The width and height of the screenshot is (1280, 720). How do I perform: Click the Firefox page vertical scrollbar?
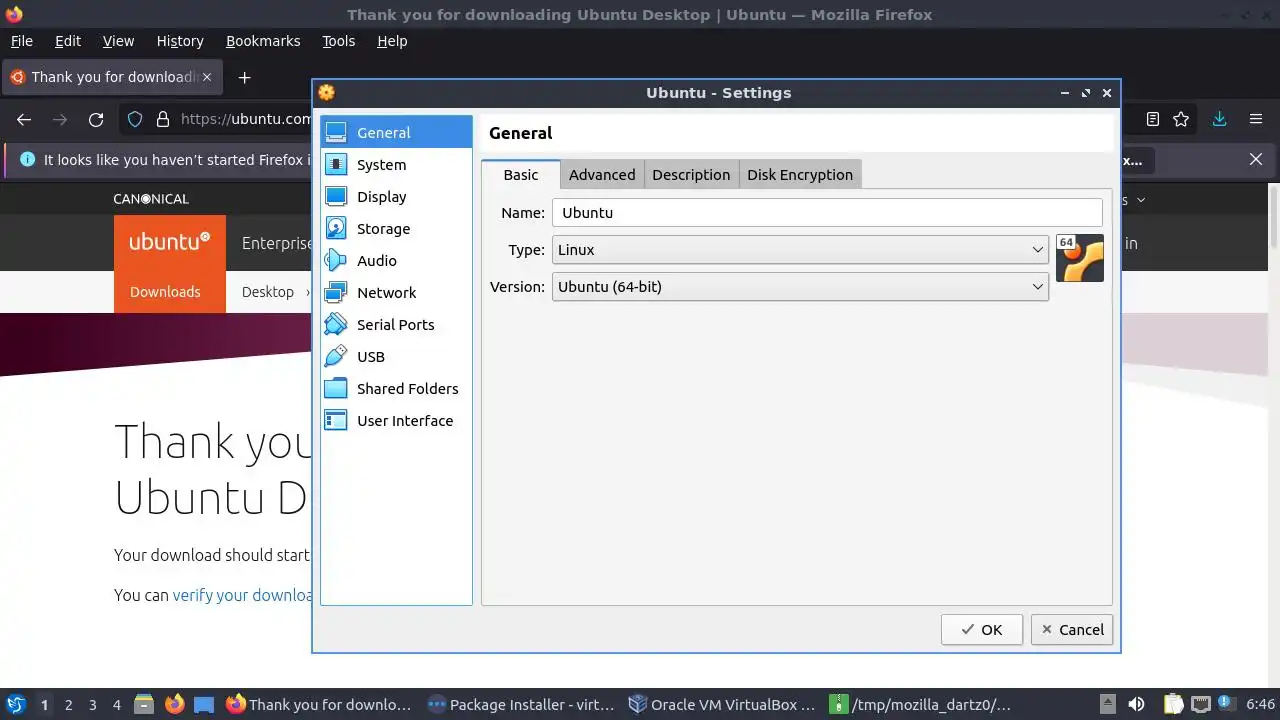tap(1273, 218)
